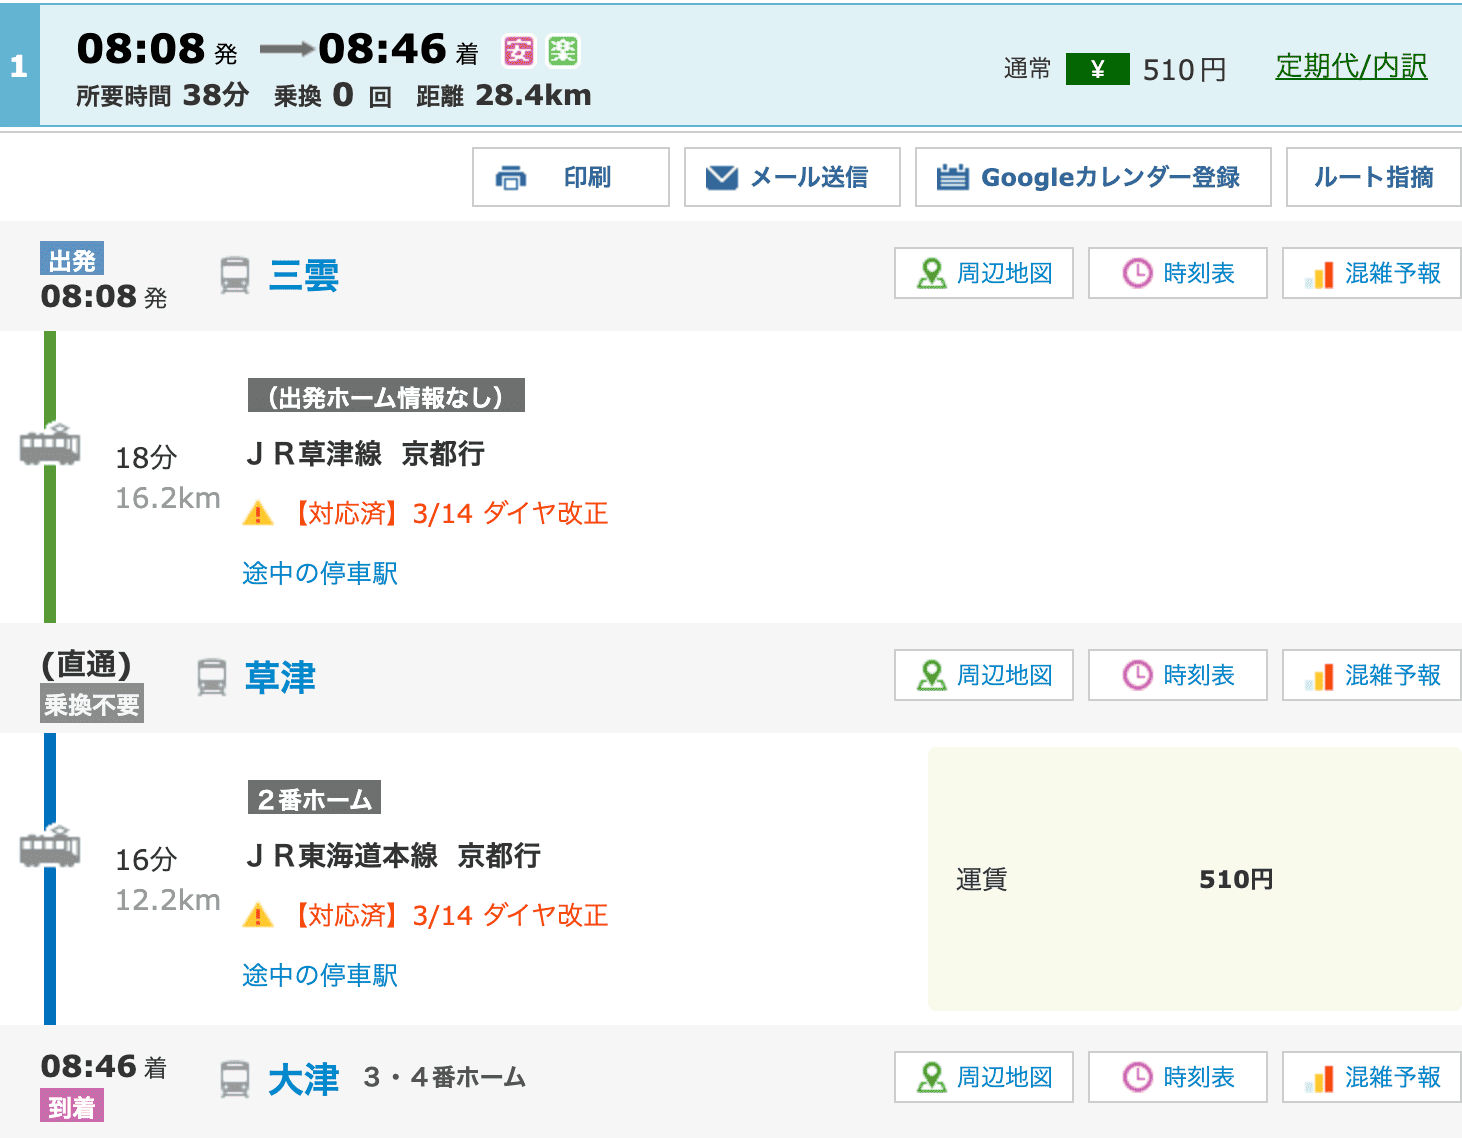Open 時刻表 for 三雲 station
This screenshot has height=1138, width=1462.
click(x=1178, y=273)
